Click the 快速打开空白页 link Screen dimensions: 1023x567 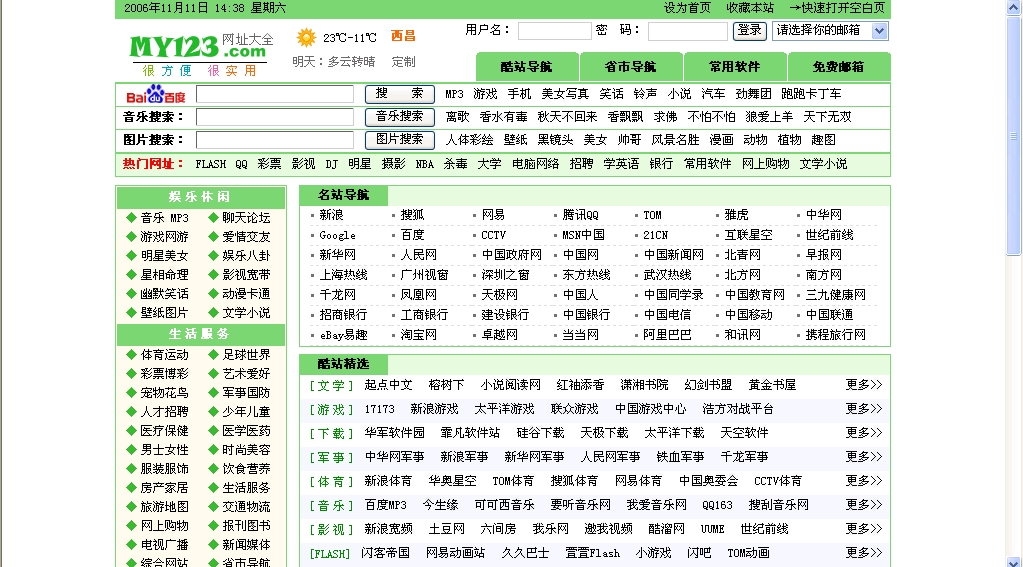click(837, 8)
